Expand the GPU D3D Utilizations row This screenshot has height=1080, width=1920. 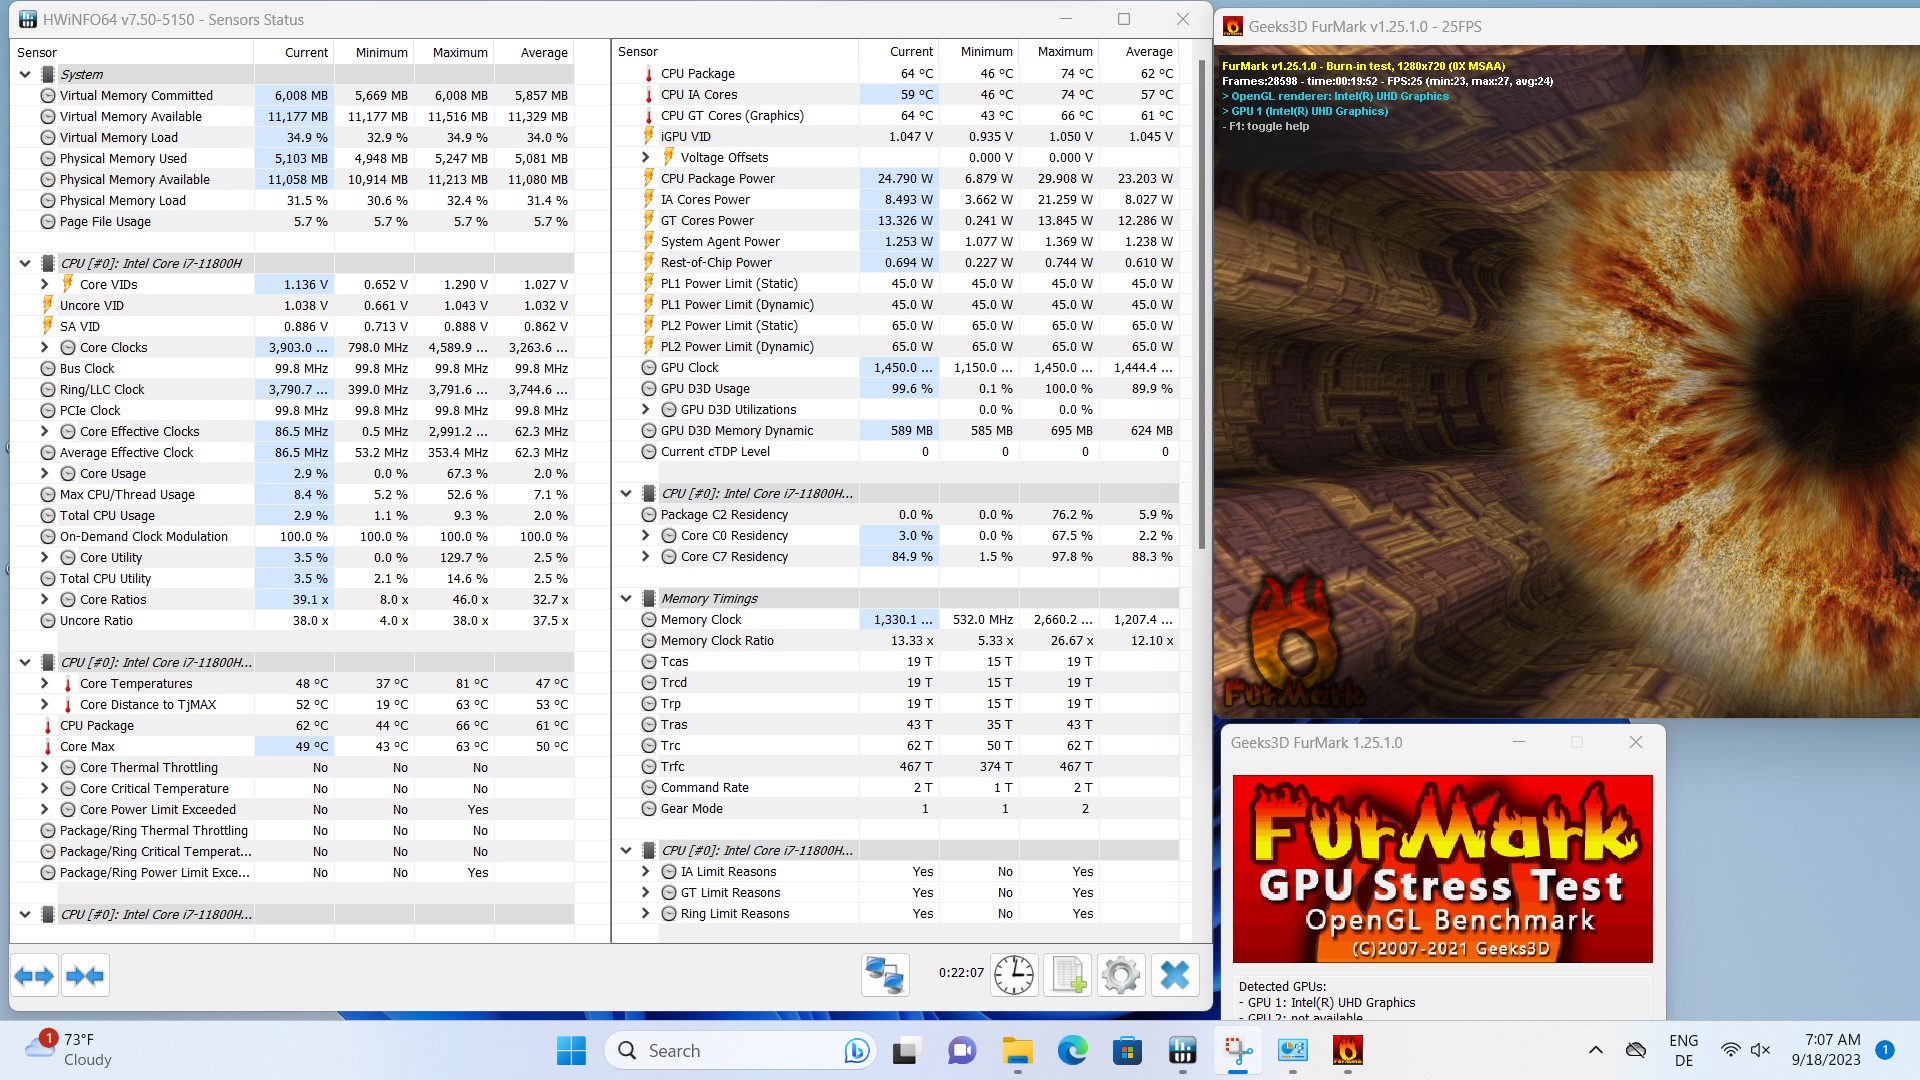[645, 409]
